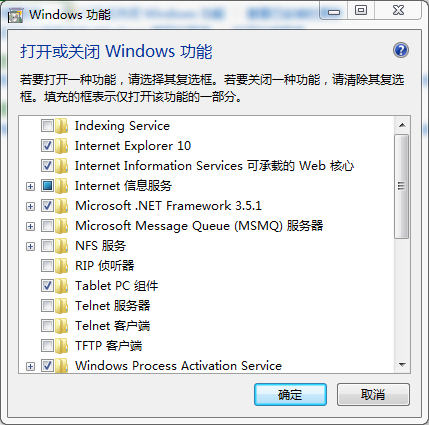Select the Tablet PC 组件 folder icon
Viewport: 429px width, 425px height.
pos(61,286)
